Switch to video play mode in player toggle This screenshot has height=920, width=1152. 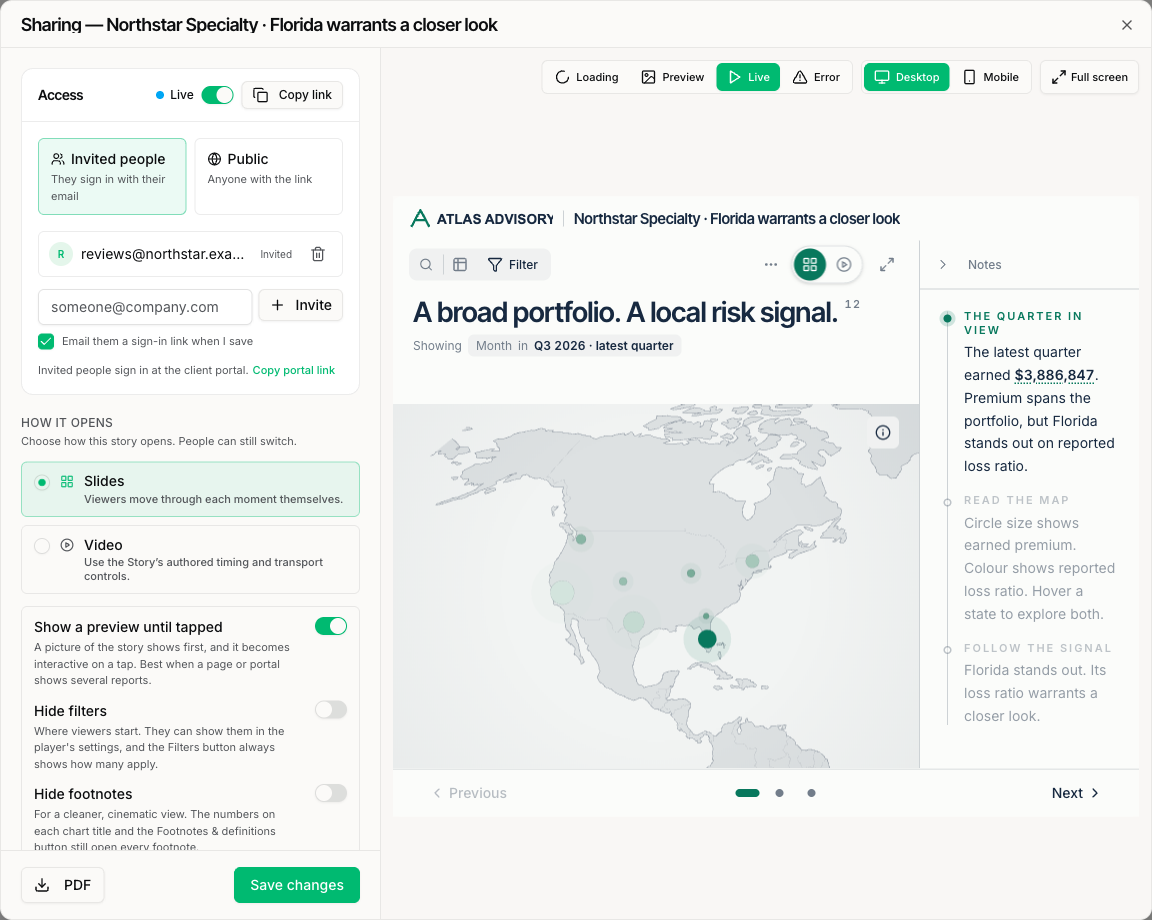pos(844,265)
